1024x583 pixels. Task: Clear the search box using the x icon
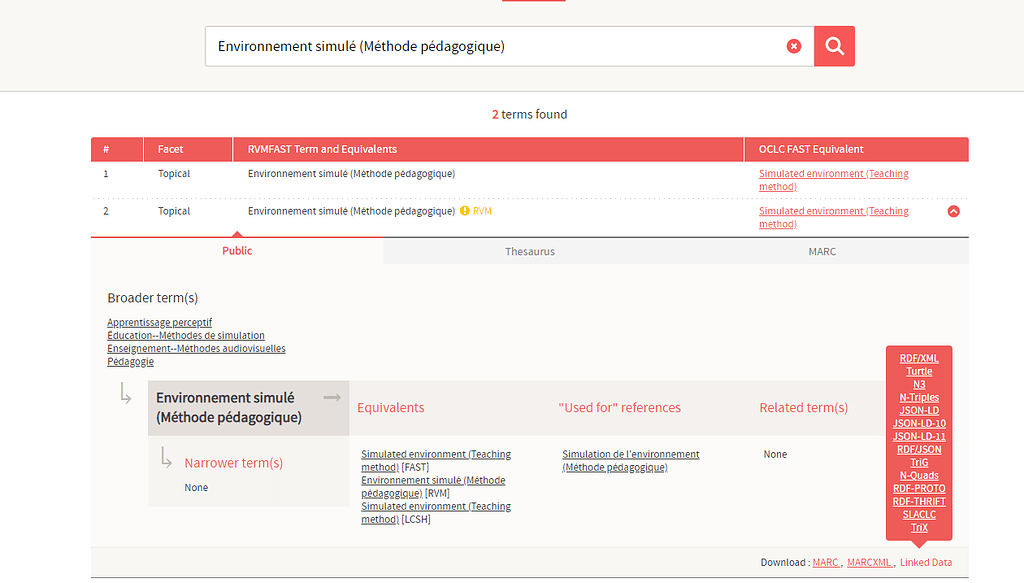point(794,45)
